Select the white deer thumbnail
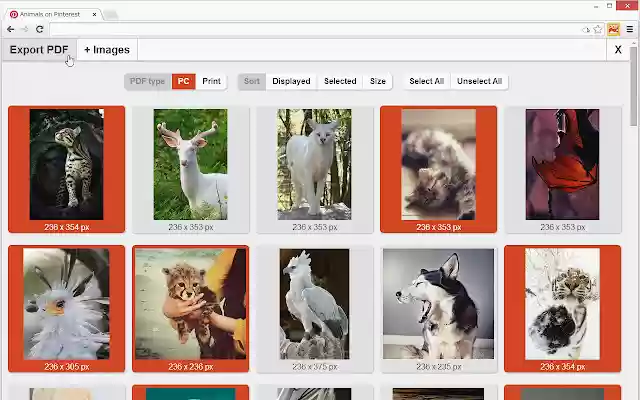The width and height of the screenshot is (640, 400). pyautogui.click(x=191, y=169)
